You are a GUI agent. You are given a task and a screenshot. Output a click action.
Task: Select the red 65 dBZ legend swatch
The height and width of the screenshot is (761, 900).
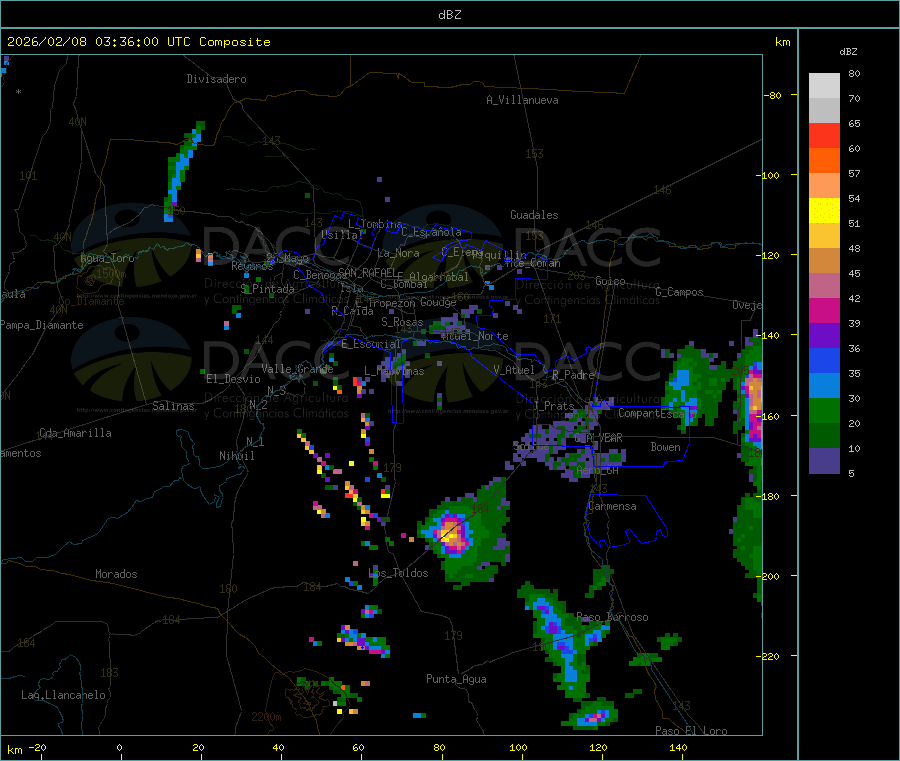click(x=824, y=135)
